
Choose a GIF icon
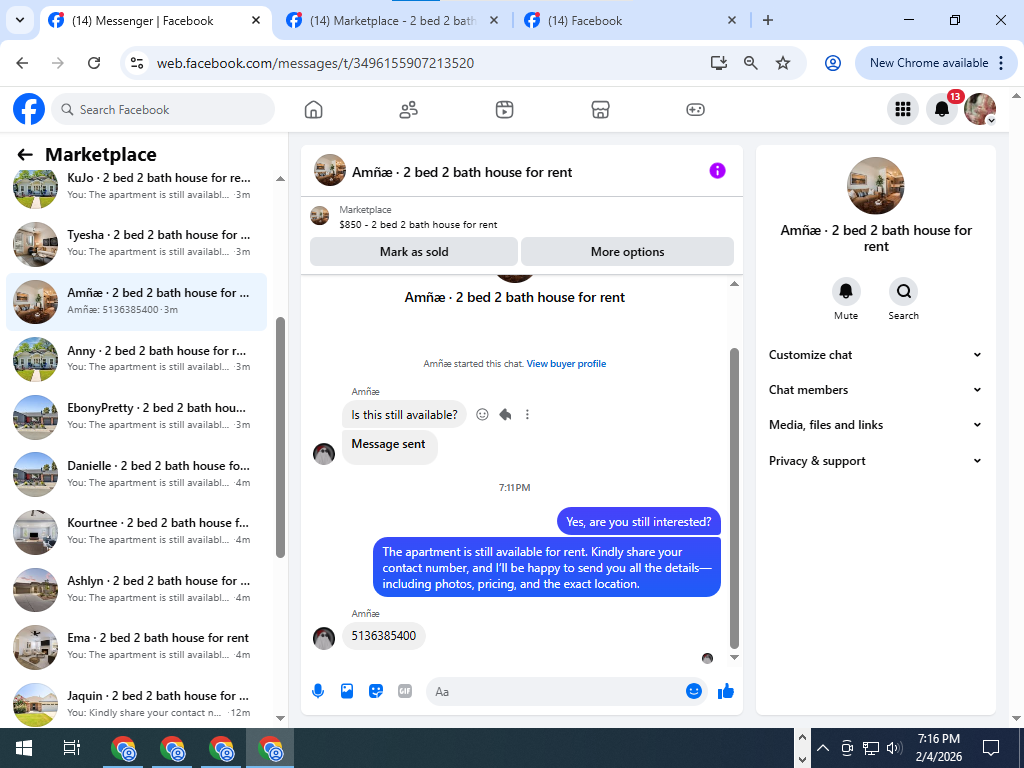[x=405, y=691]
